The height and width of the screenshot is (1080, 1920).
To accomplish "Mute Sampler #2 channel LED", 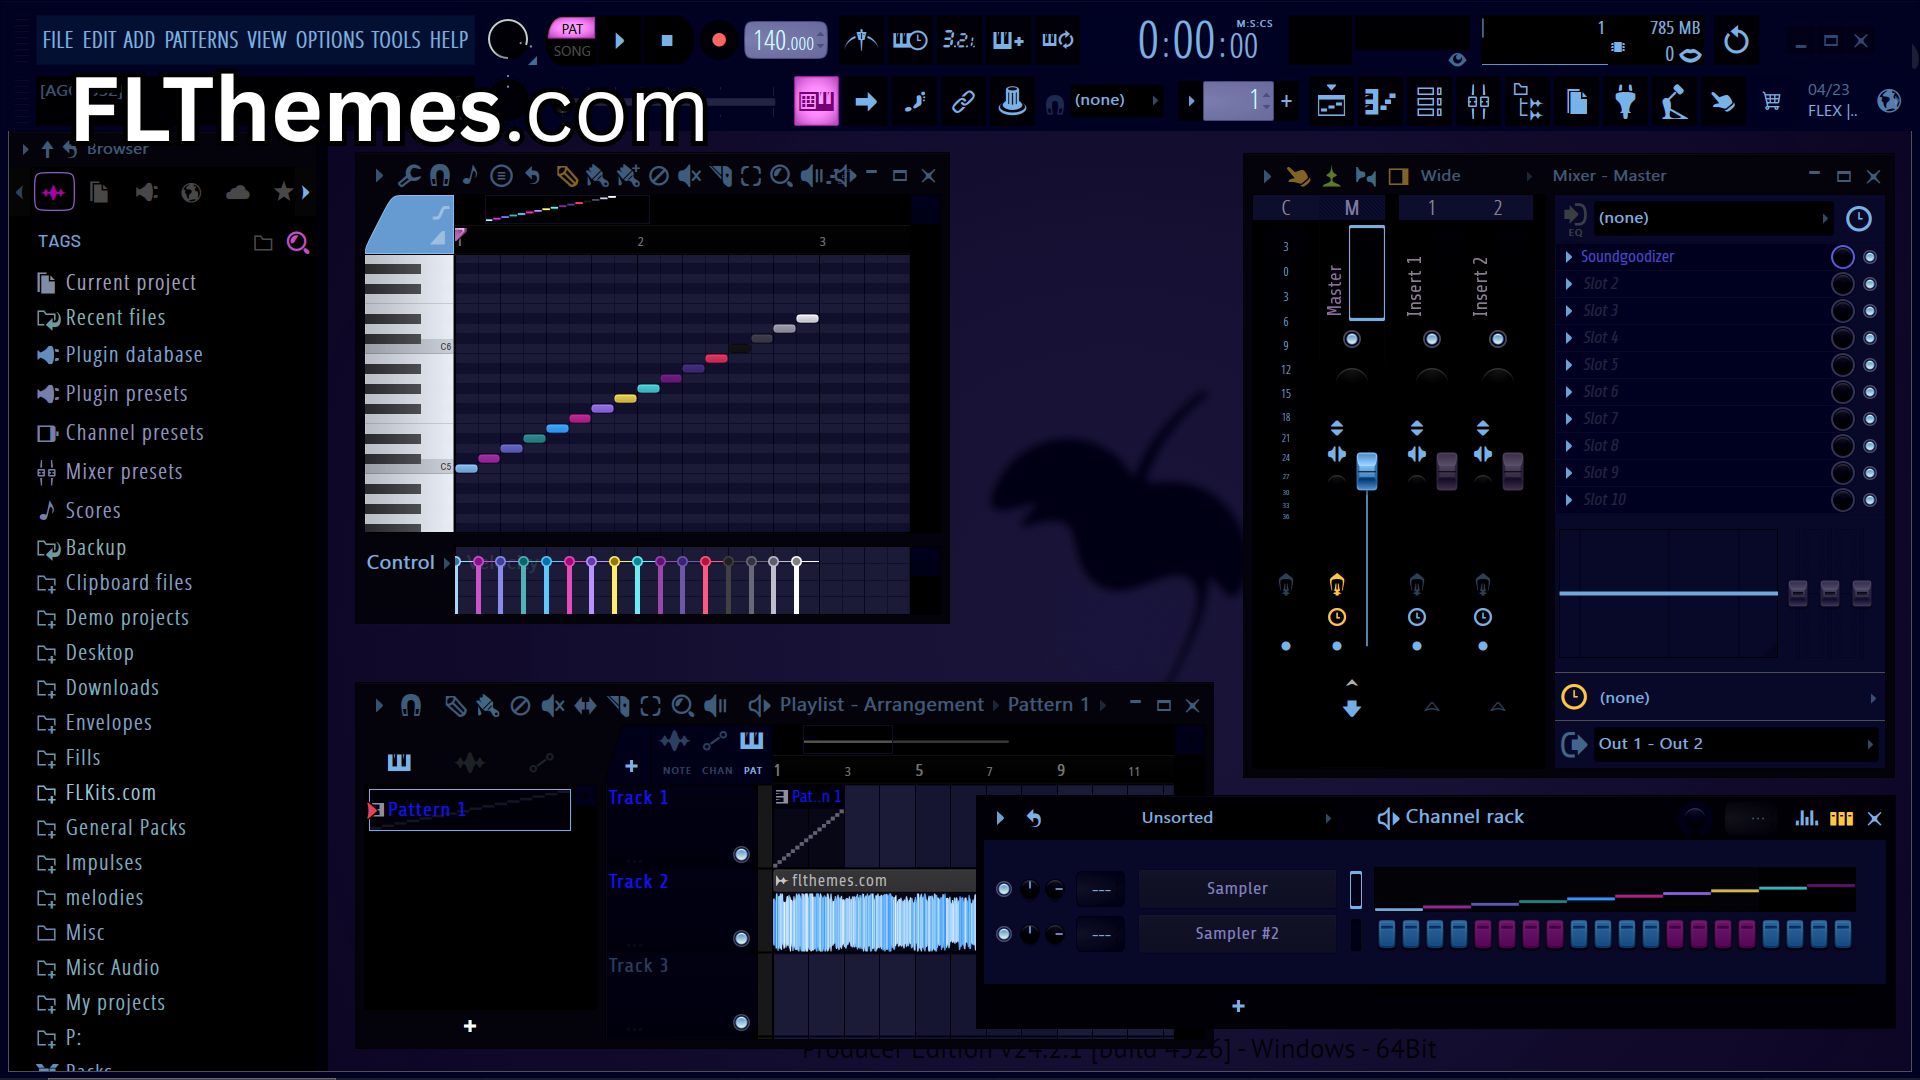I will coord(1004,934).
